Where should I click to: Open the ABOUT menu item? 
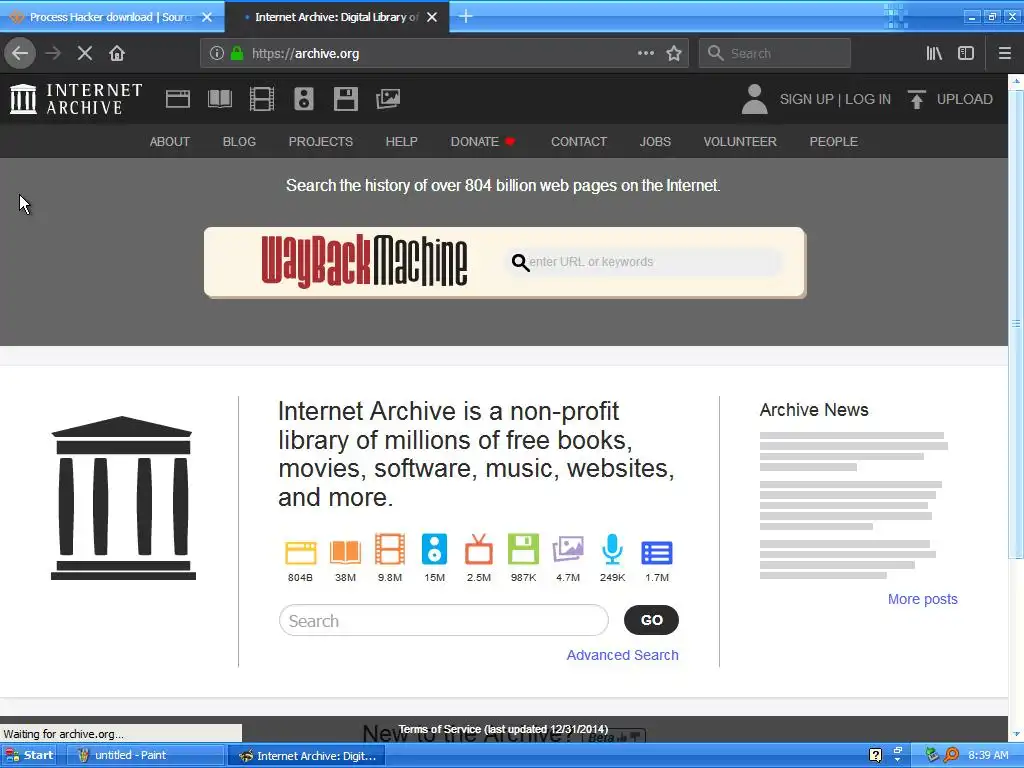tap(170, 141)
